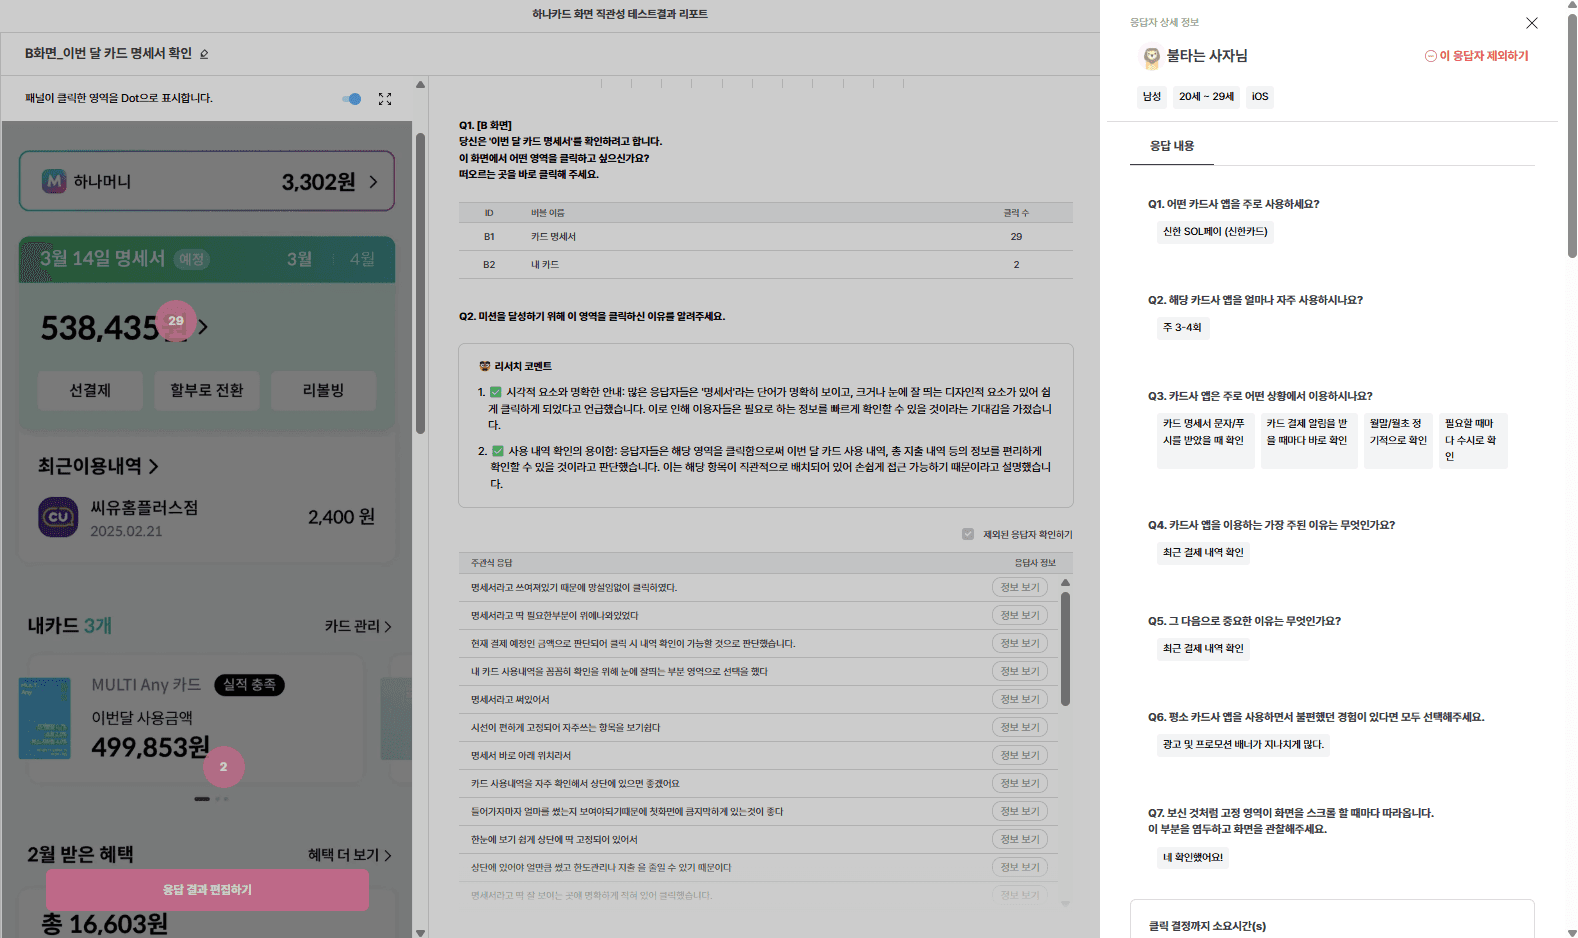Viewport: 1578px width, 938px height.
Task: Click the 선결제 button
Action: (90, 391)
